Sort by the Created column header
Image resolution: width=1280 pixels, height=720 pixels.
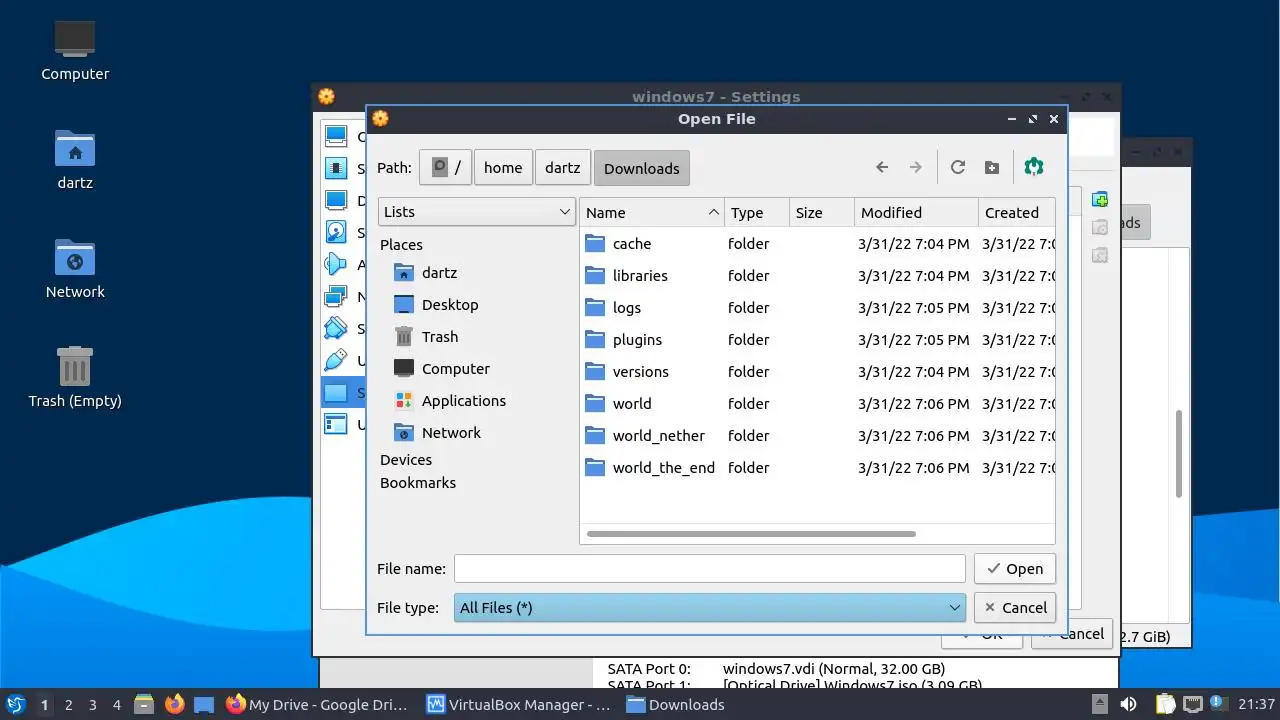tap(1016, 212)
